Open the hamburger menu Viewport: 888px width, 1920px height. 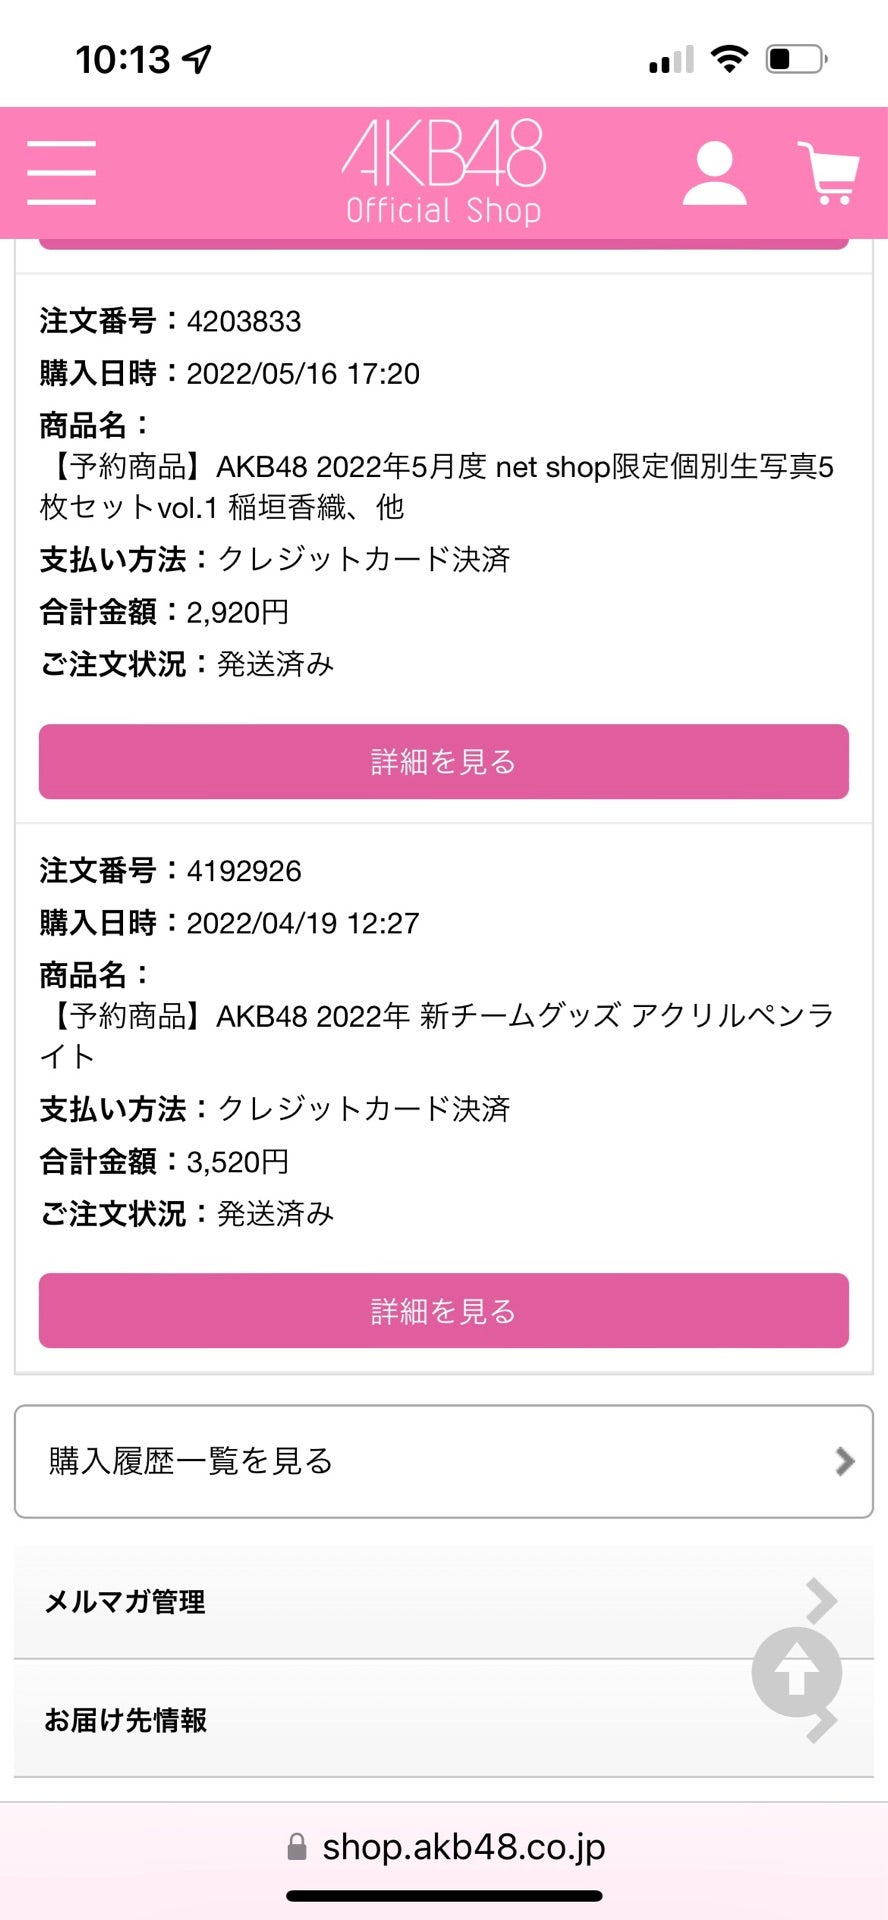(62, 173)
